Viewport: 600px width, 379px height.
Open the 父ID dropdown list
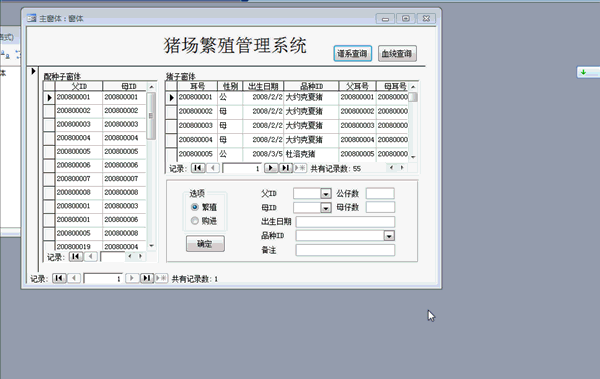click(326, 194)
